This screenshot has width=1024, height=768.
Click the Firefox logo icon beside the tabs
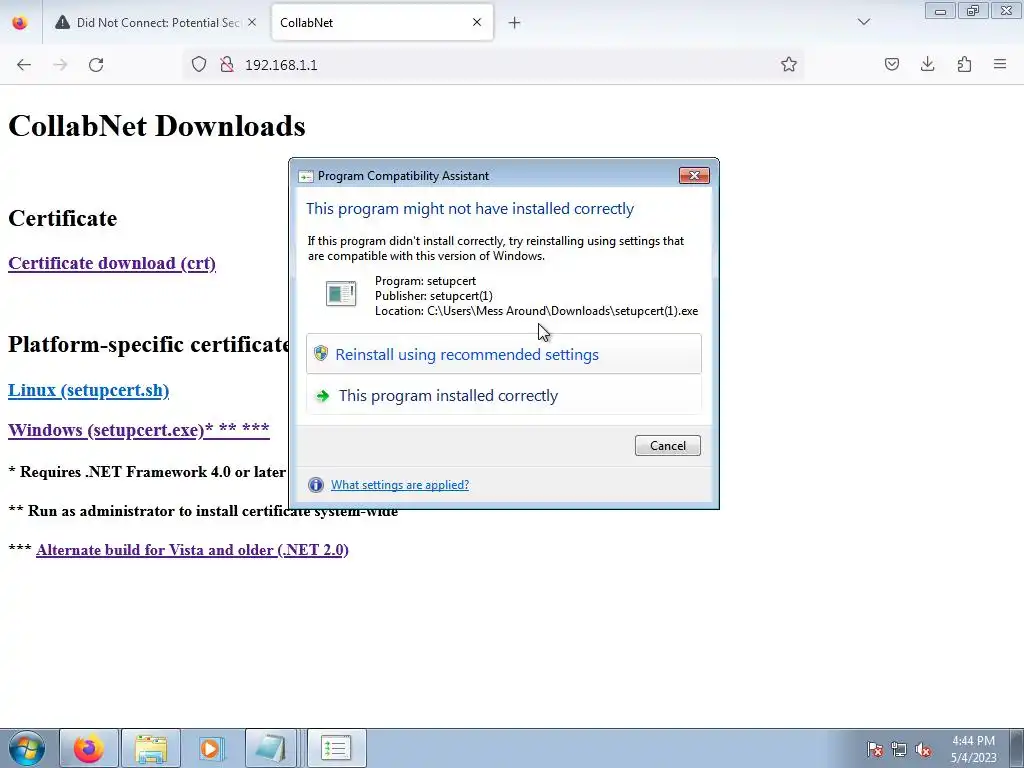point(20,23)
